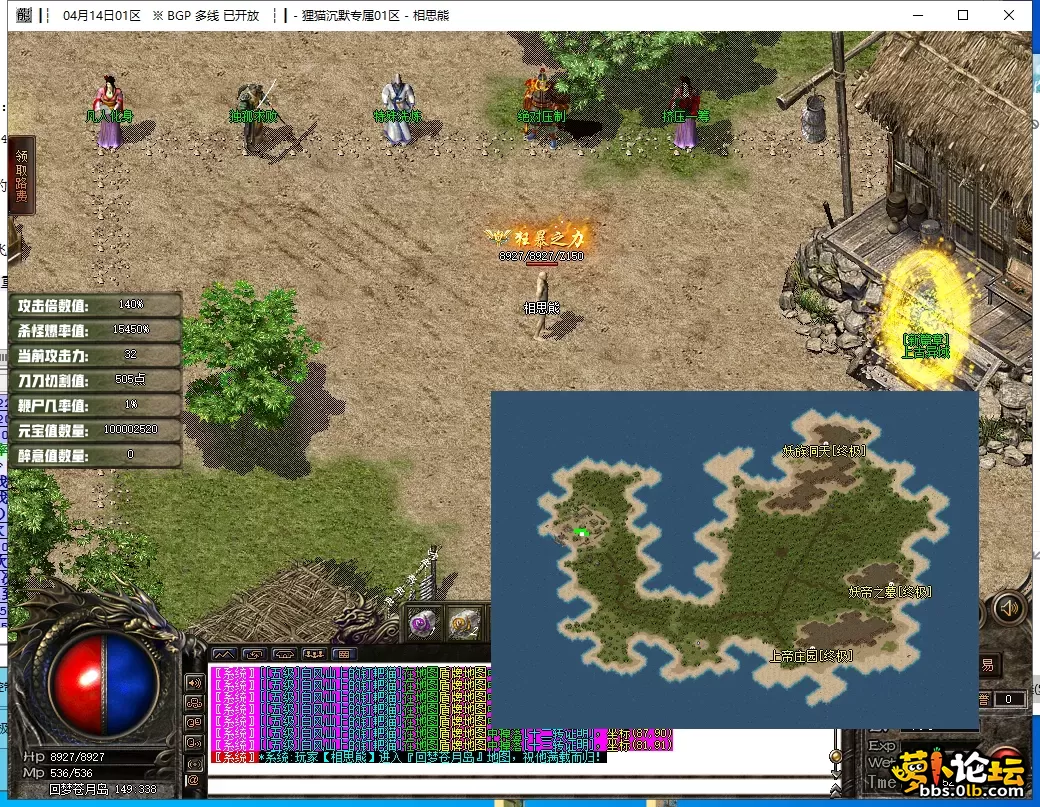
Task: Click the 杀怪爆率值 15450% stat row
Action: click(x=96, y=330)
